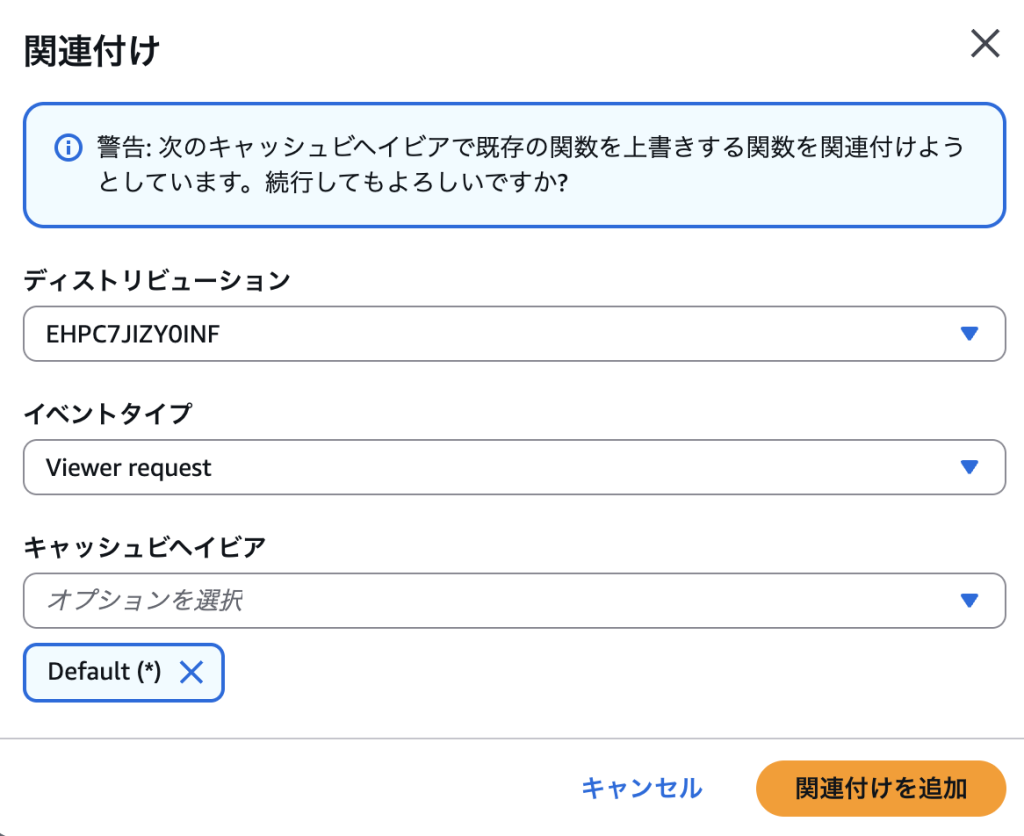Click the Viewer request event type value
This screenshot has width=1024, height=836.
point(129,468)
